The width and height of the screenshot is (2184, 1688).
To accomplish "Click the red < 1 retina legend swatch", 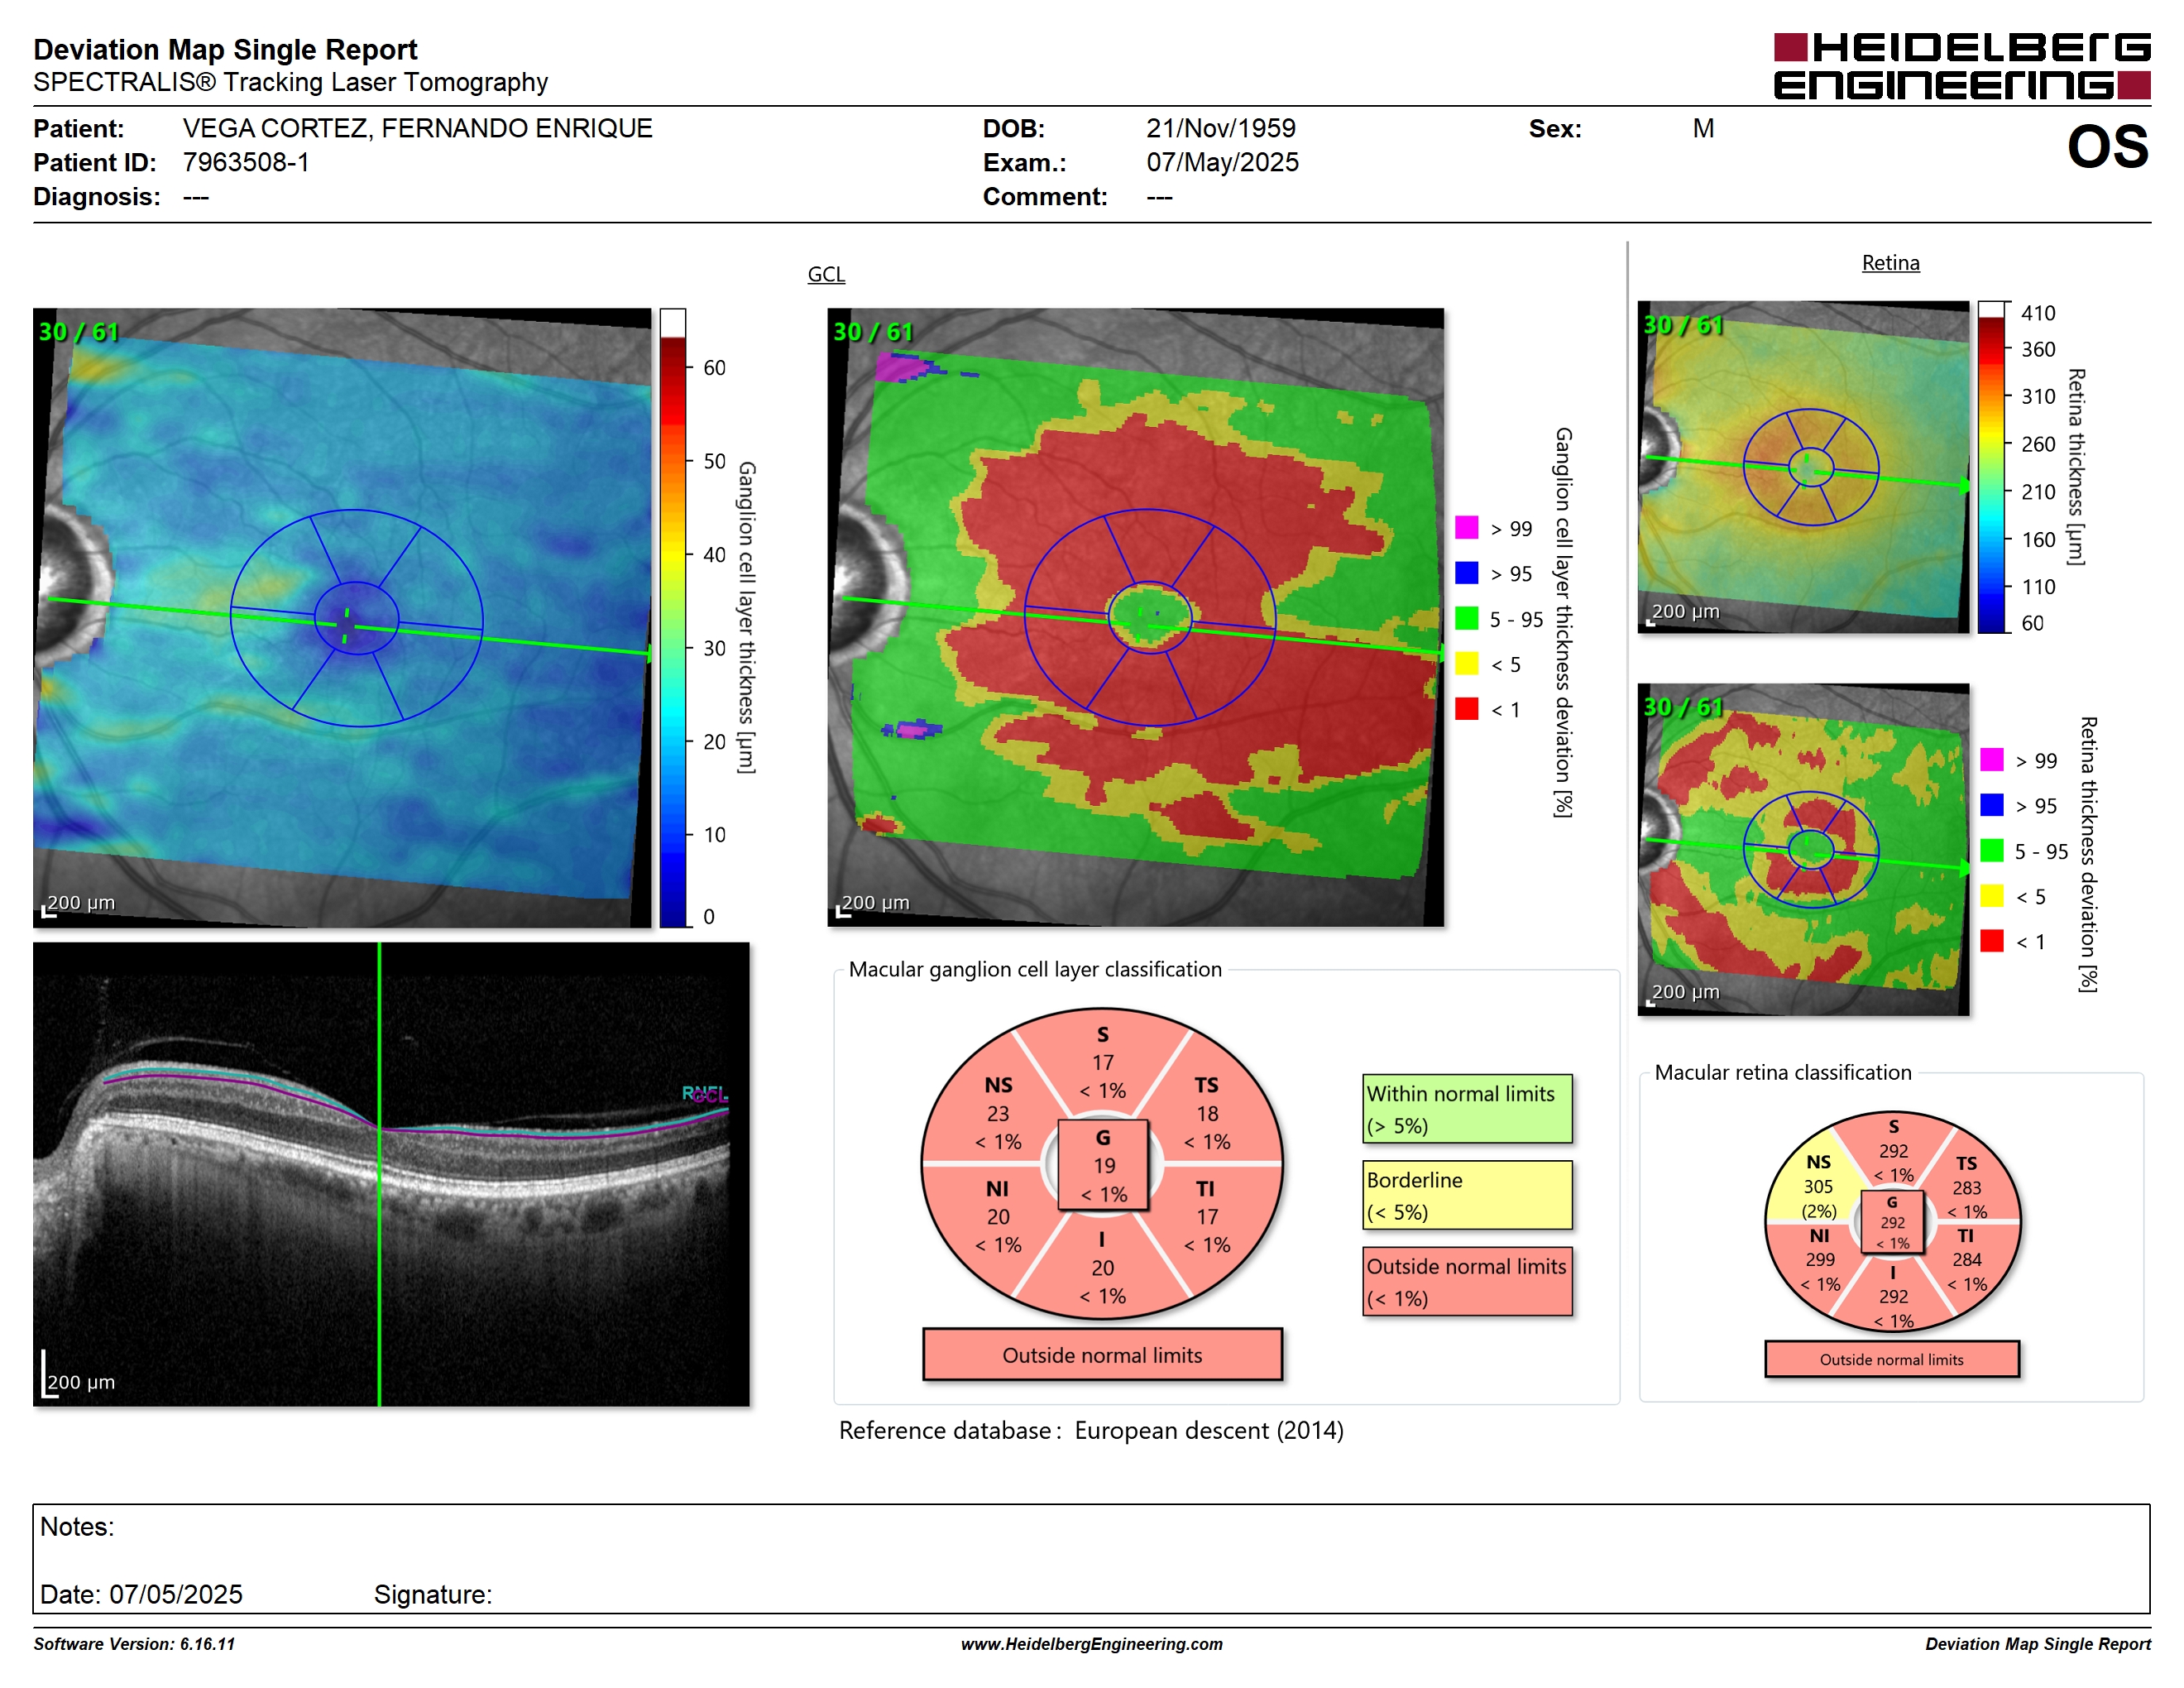I will click(x=1991, y=940).
